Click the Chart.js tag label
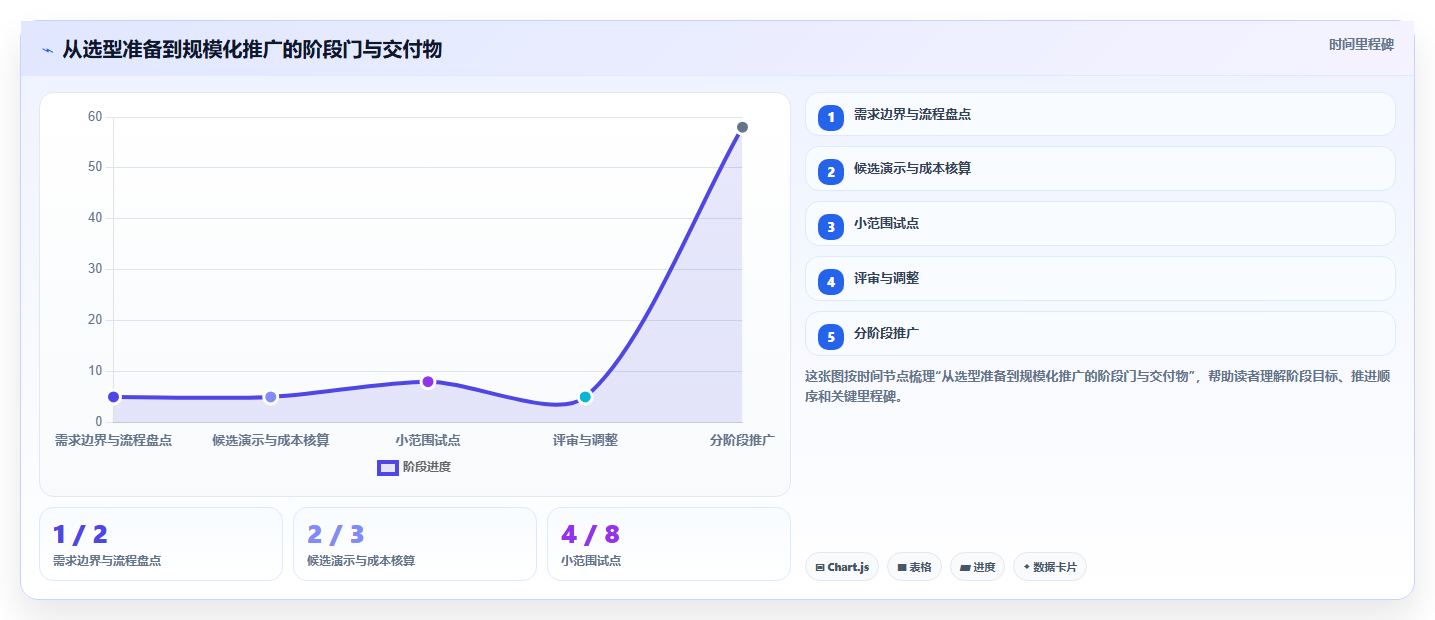 [x=848, y=567]
